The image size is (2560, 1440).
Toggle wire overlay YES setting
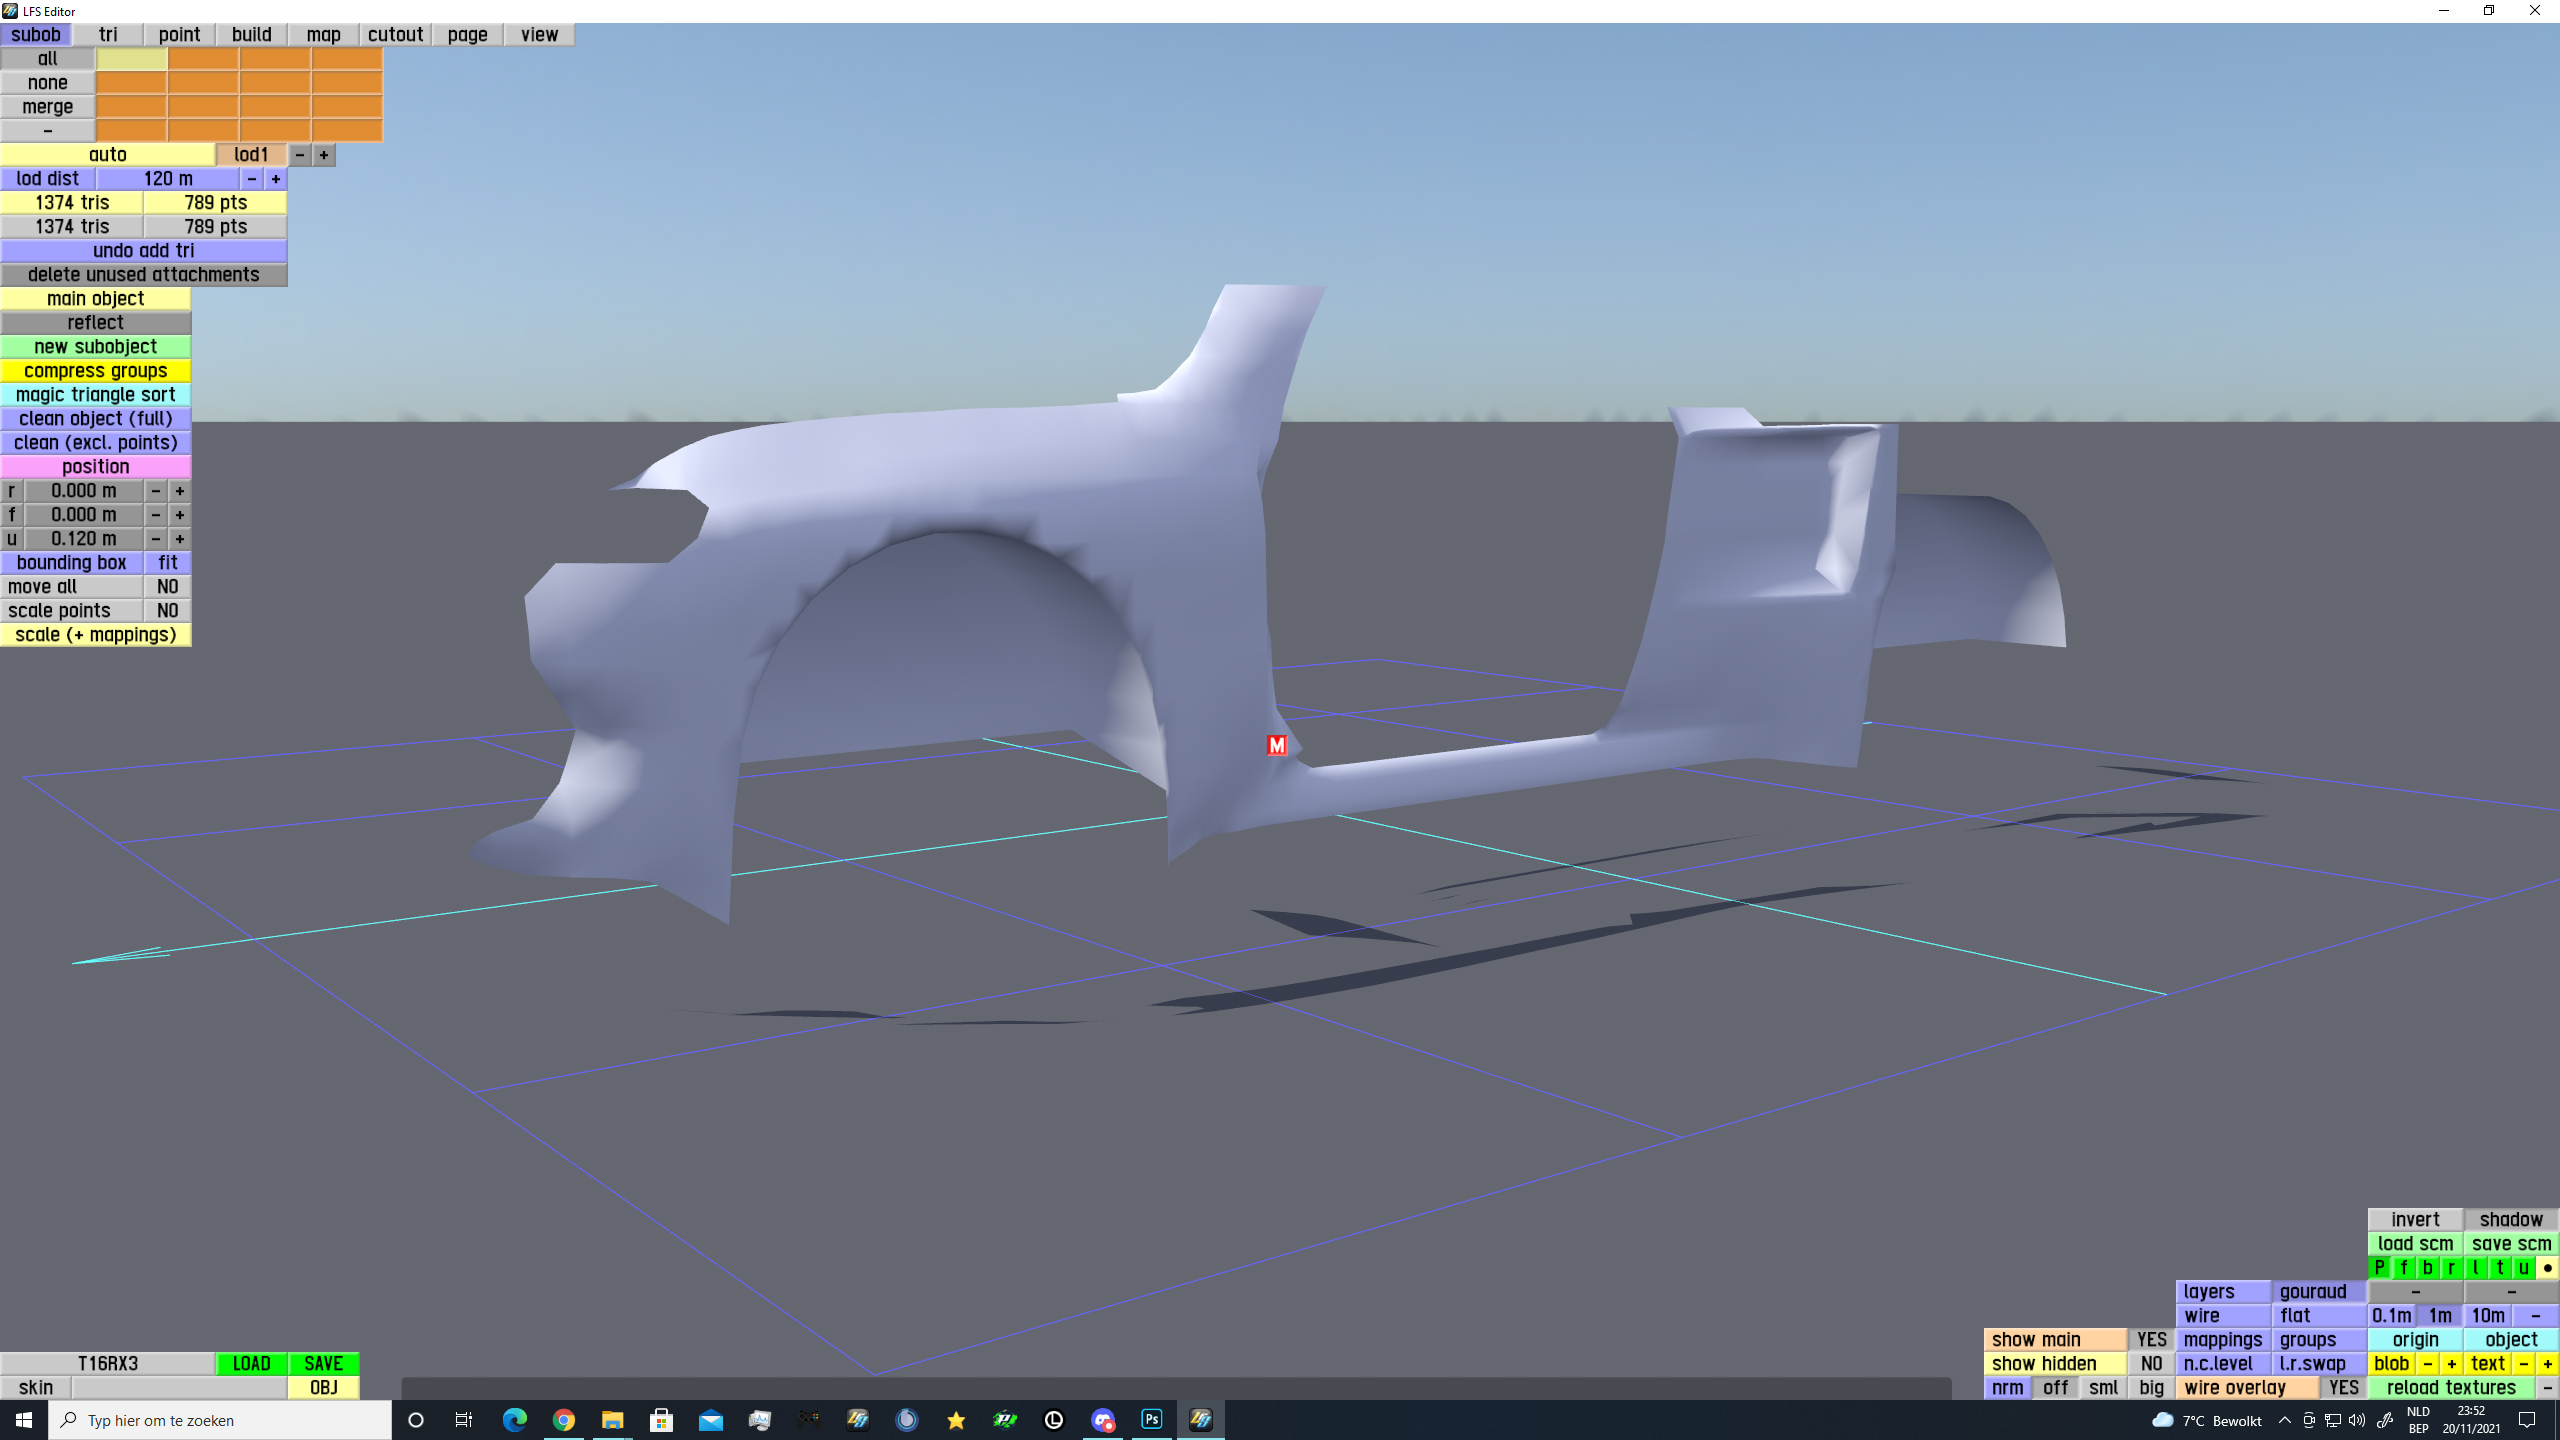pyautogui.click(x=2343, y=1388)
